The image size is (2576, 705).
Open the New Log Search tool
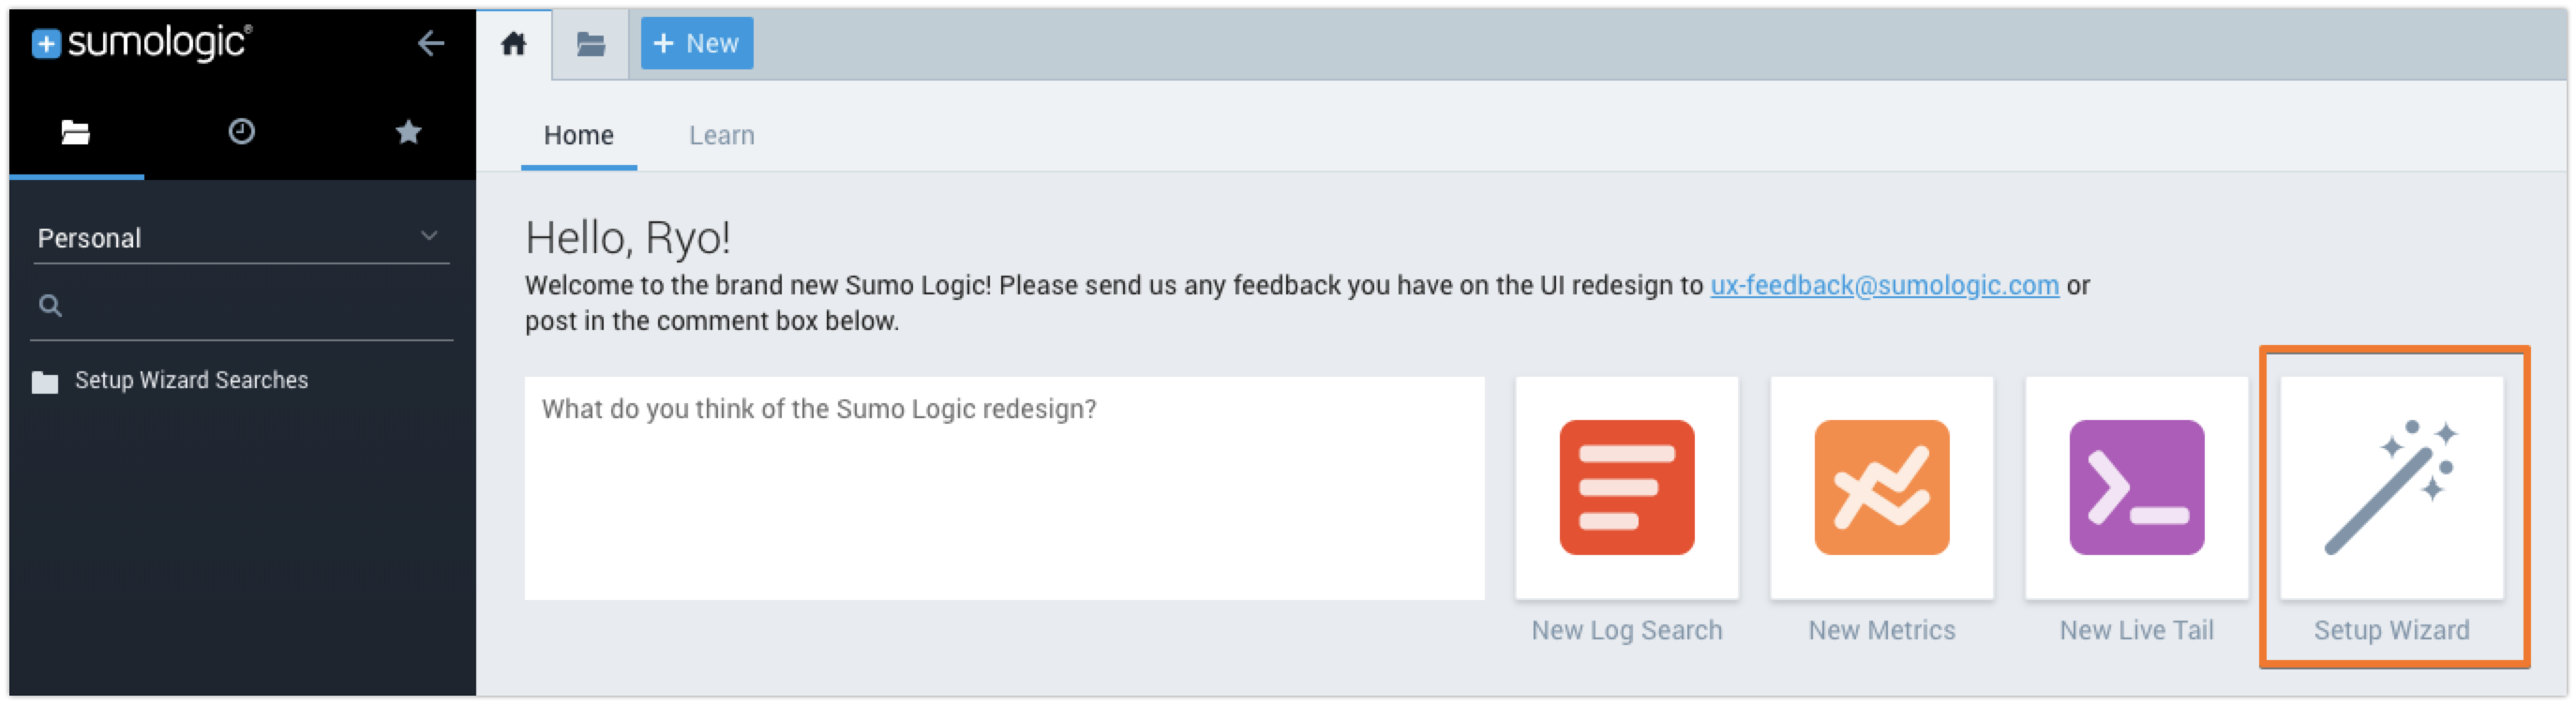[x=1627, y=490]
